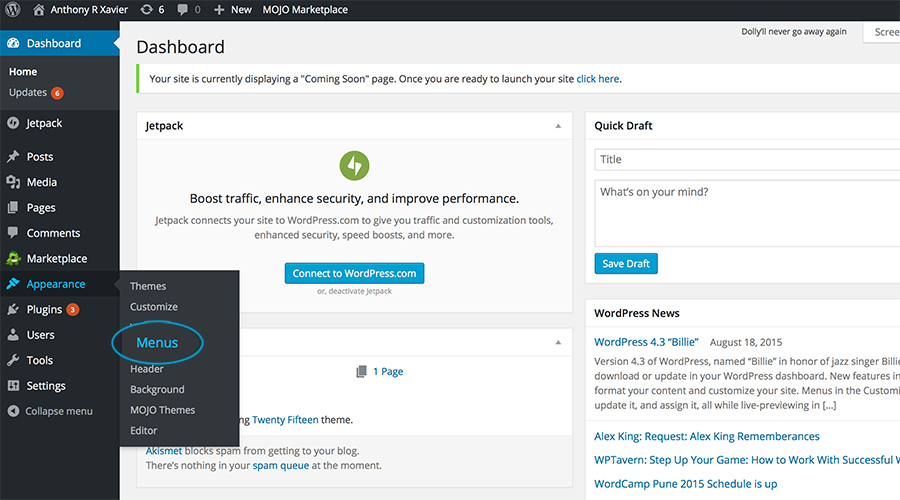Open the WPTavern Step Up Your Game link
Viewport: 900px width, 500px height.
747,460
